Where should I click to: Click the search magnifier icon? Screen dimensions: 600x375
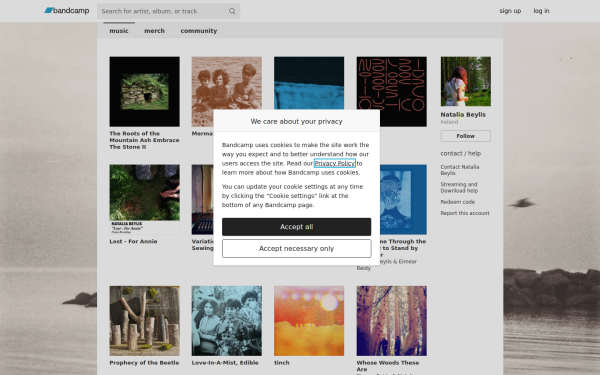click(x=232, y=11)
